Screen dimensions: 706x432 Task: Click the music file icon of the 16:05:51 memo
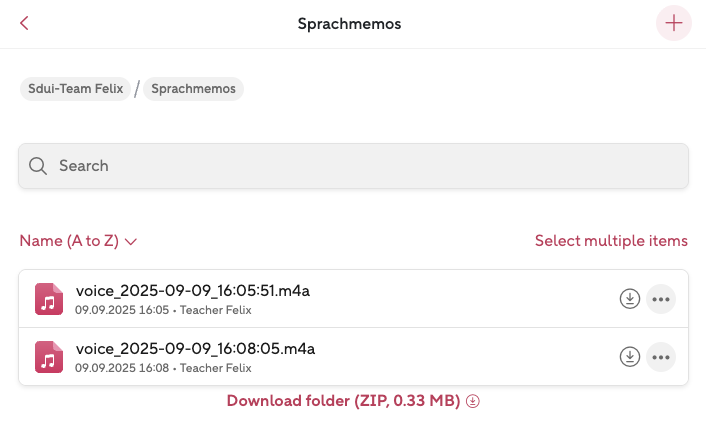coord(49,299)
